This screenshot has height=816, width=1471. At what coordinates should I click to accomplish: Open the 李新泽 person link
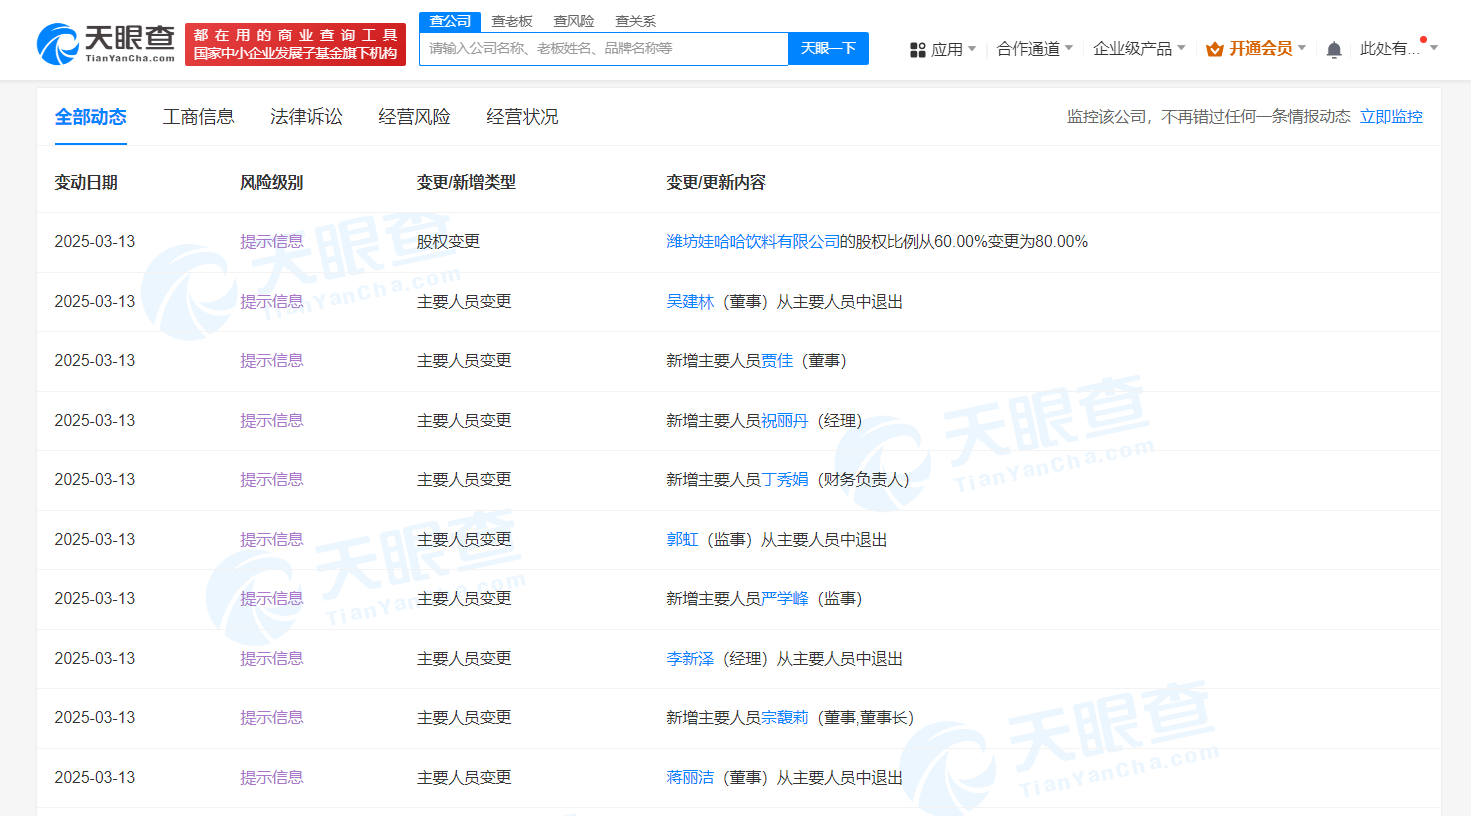(x=691, y=659)
